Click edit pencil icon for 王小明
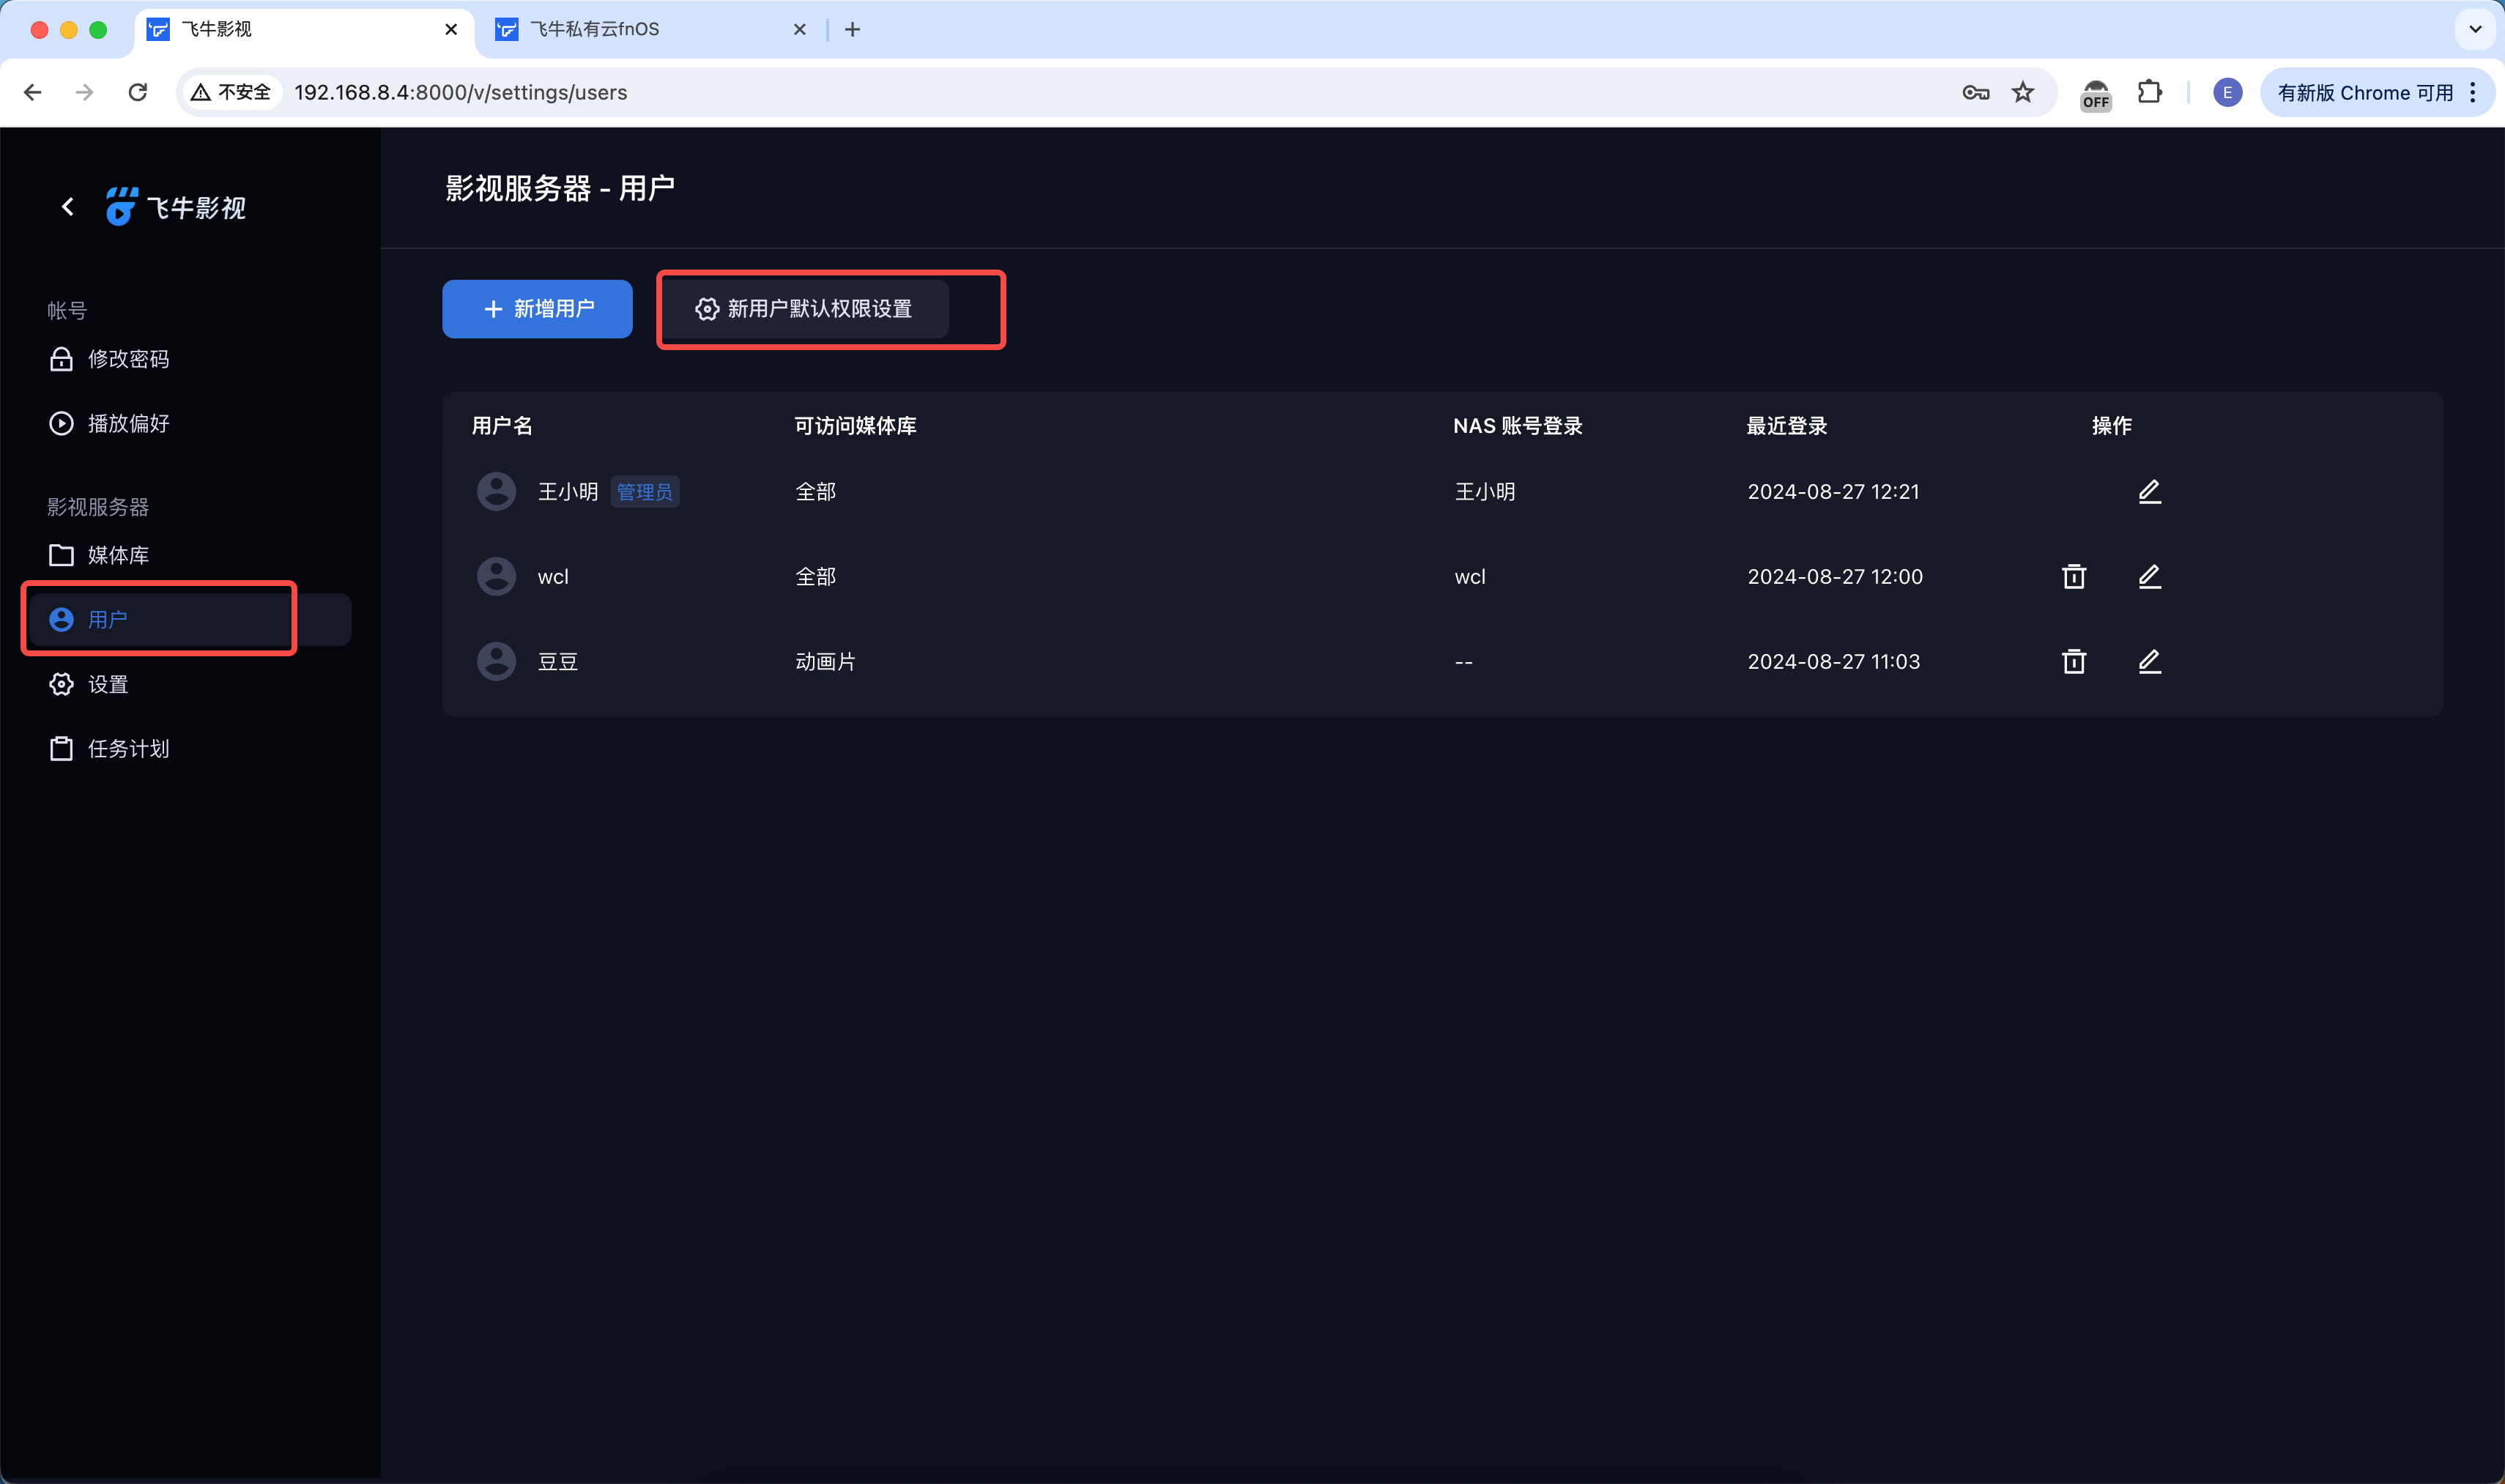2505x1484 pixels. (2149, 491)
